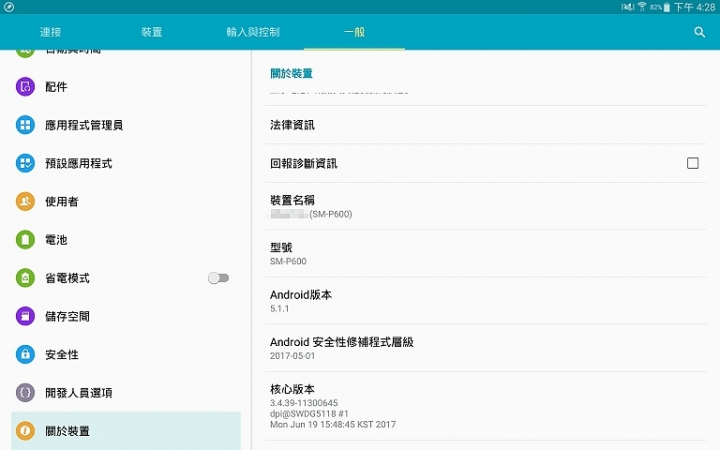Open 預設應用程式 label
The height and width of the screenshot is (450, 720).
pos(79,163)
